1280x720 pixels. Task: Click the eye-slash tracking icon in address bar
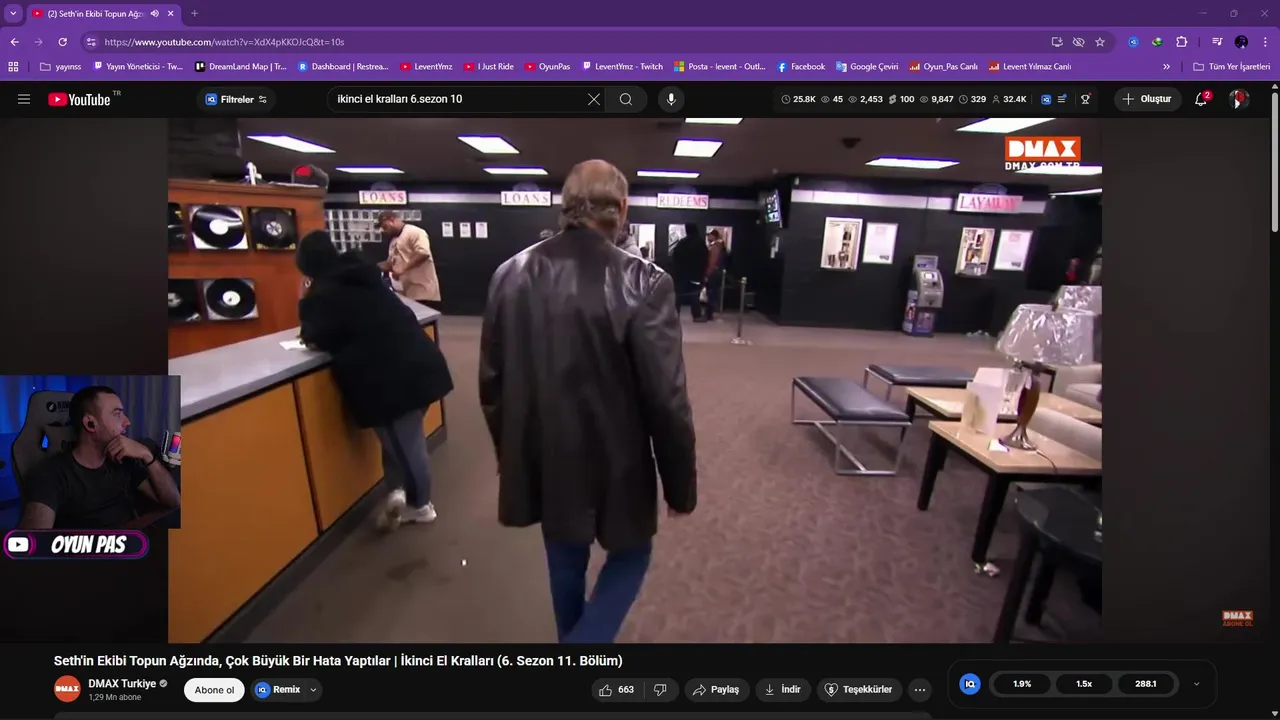coord(1078,42)
